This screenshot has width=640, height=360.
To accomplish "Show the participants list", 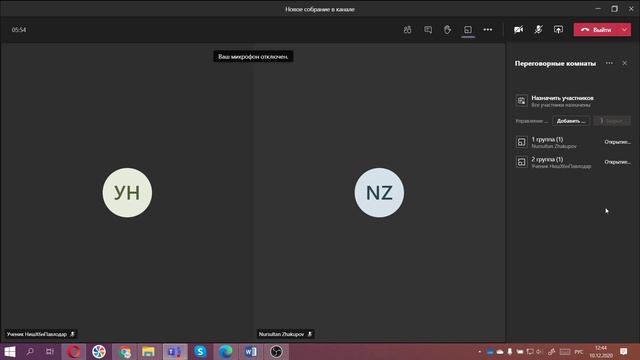I will tap(407, 30).
